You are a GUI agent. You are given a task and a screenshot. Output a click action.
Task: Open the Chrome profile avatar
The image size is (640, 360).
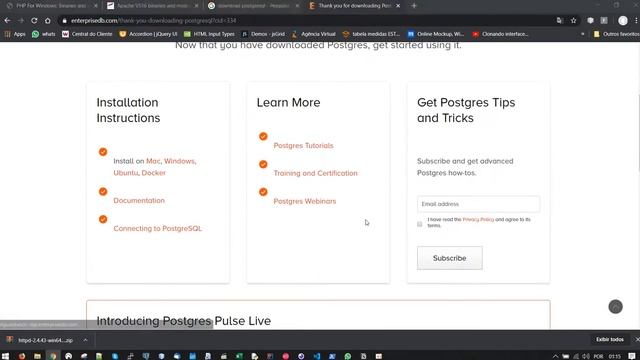pyautogui.click(x=622, y=20)
